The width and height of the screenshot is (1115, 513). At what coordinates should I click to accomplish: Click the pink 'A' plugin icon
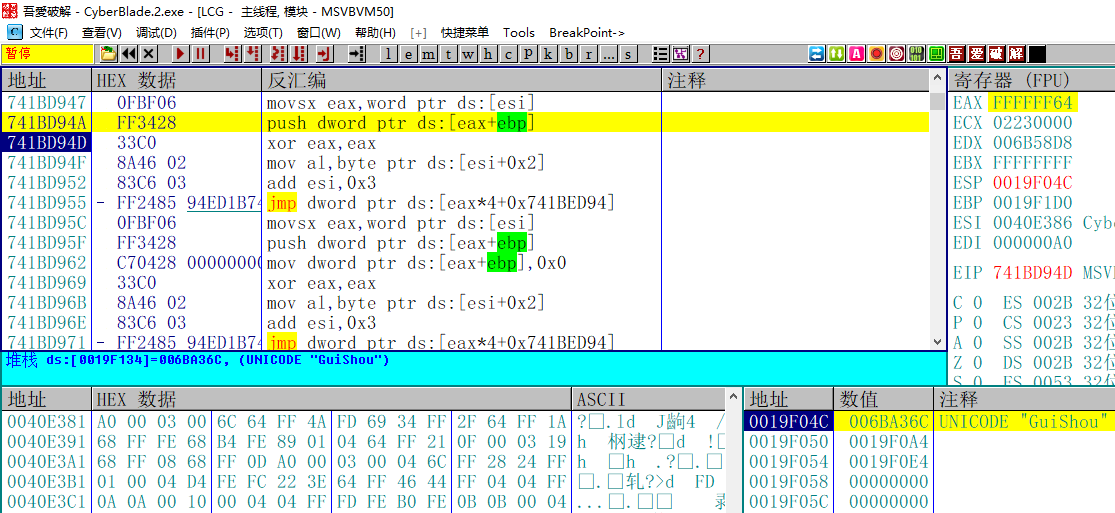(x=857, y=54)
